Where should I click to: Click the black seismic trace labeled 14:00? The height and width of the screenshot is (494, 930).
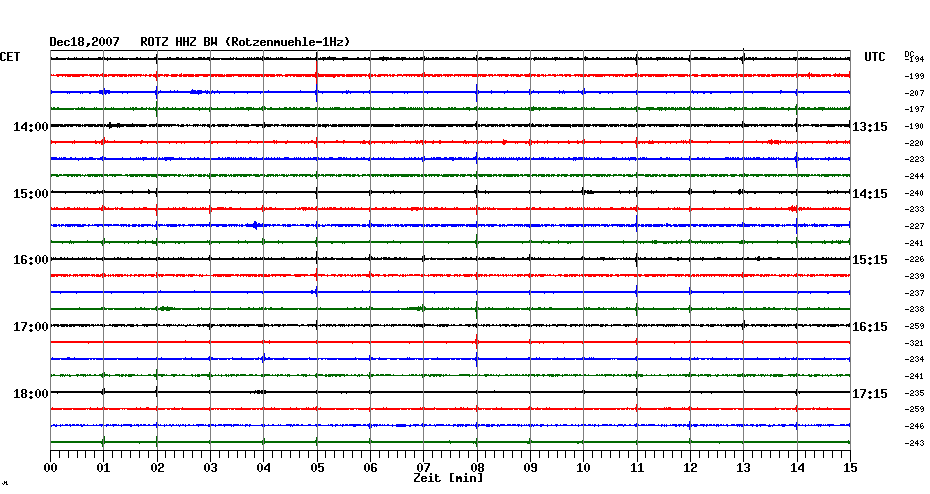click(x=450, y=126)
